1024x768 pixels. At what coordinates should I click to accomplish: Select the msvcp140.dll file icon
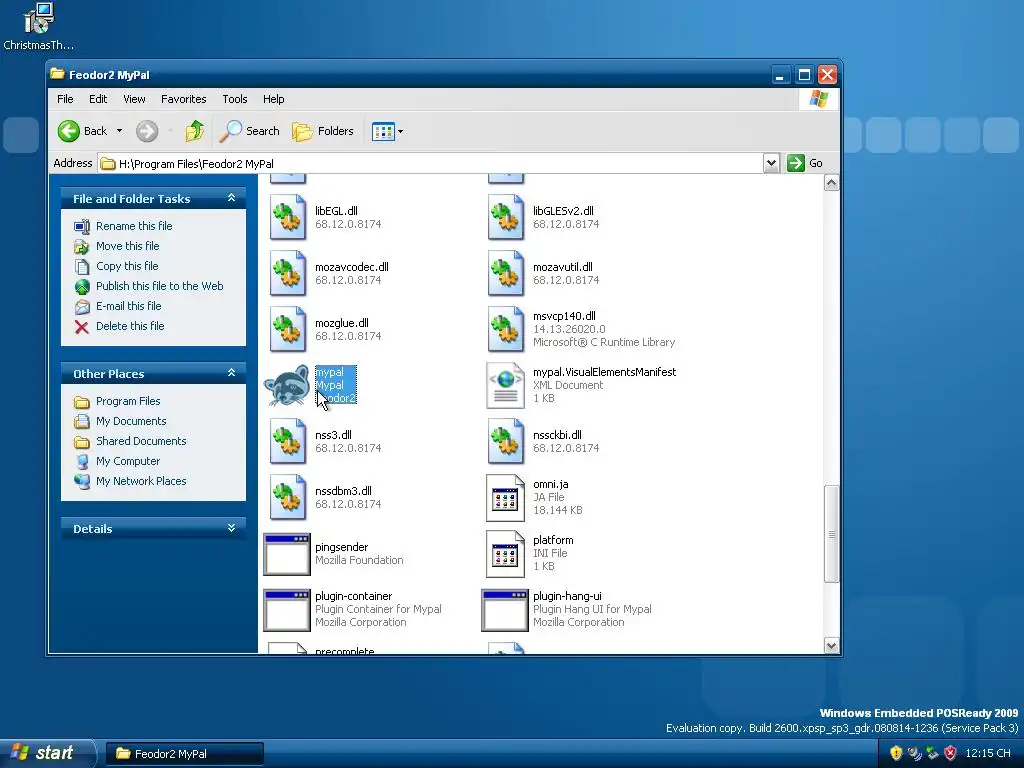tap(506, 330)
